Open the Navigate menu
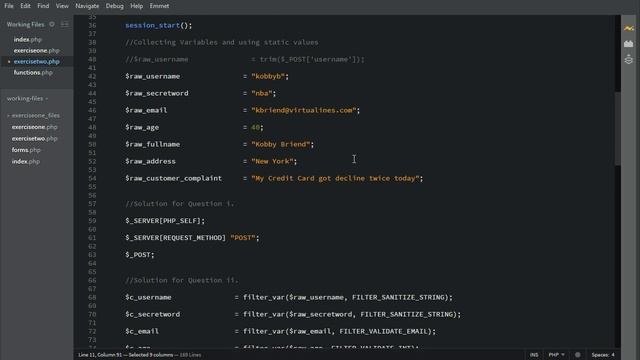The height and width of the screenshot is (360, 640). click(87, 6)
